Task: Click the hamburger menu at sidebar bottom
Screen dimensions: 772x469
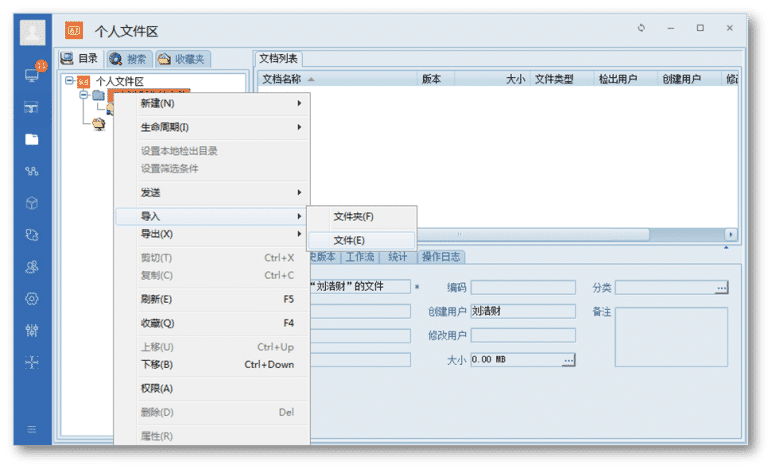Action: (x=32, y=430)
